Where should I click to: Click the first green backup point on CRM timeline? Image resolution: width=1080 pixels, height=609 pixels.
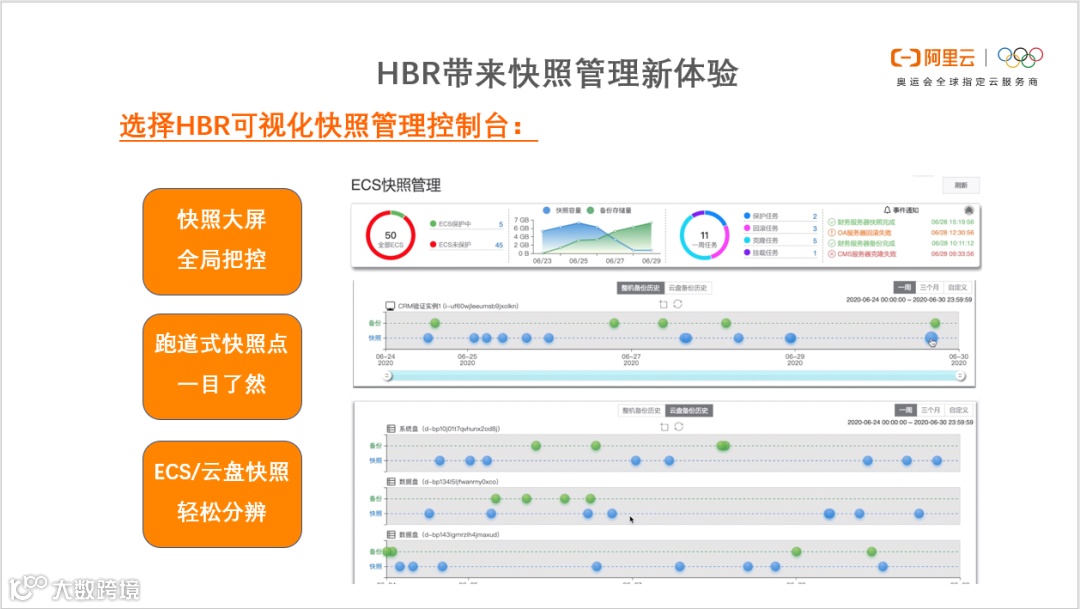(x=435, y=323)
